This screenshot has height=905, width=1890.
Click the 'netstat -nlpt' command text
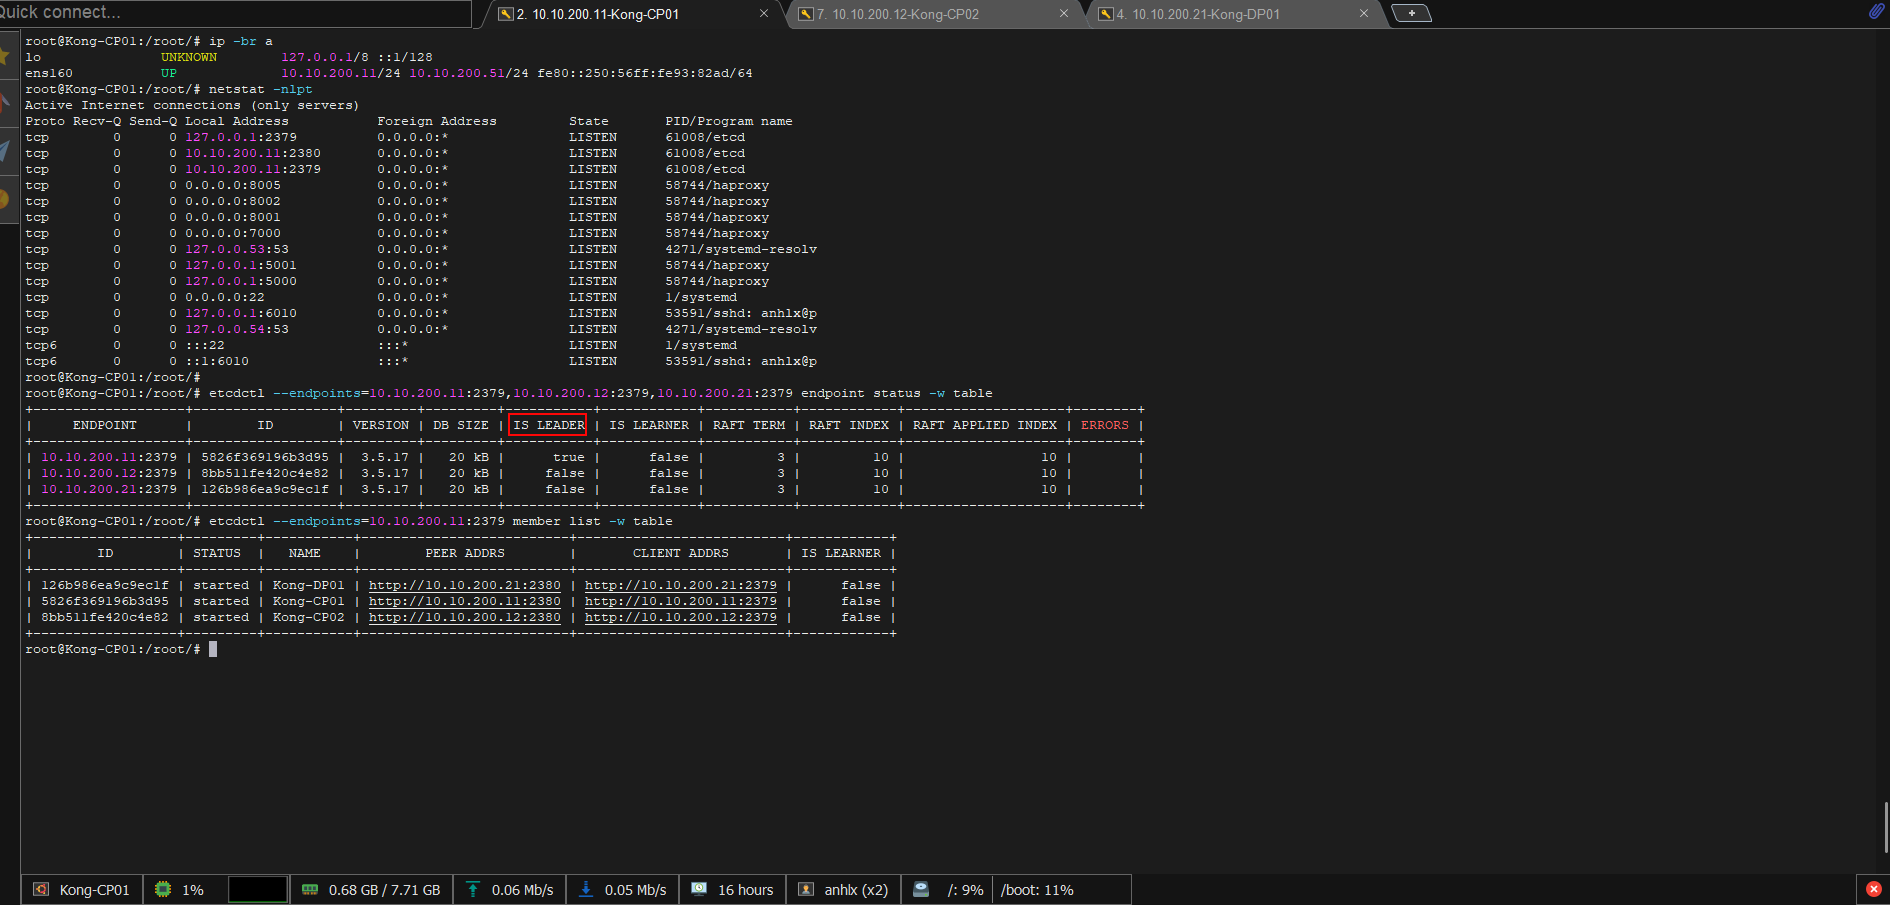click(x=261, y=89)
